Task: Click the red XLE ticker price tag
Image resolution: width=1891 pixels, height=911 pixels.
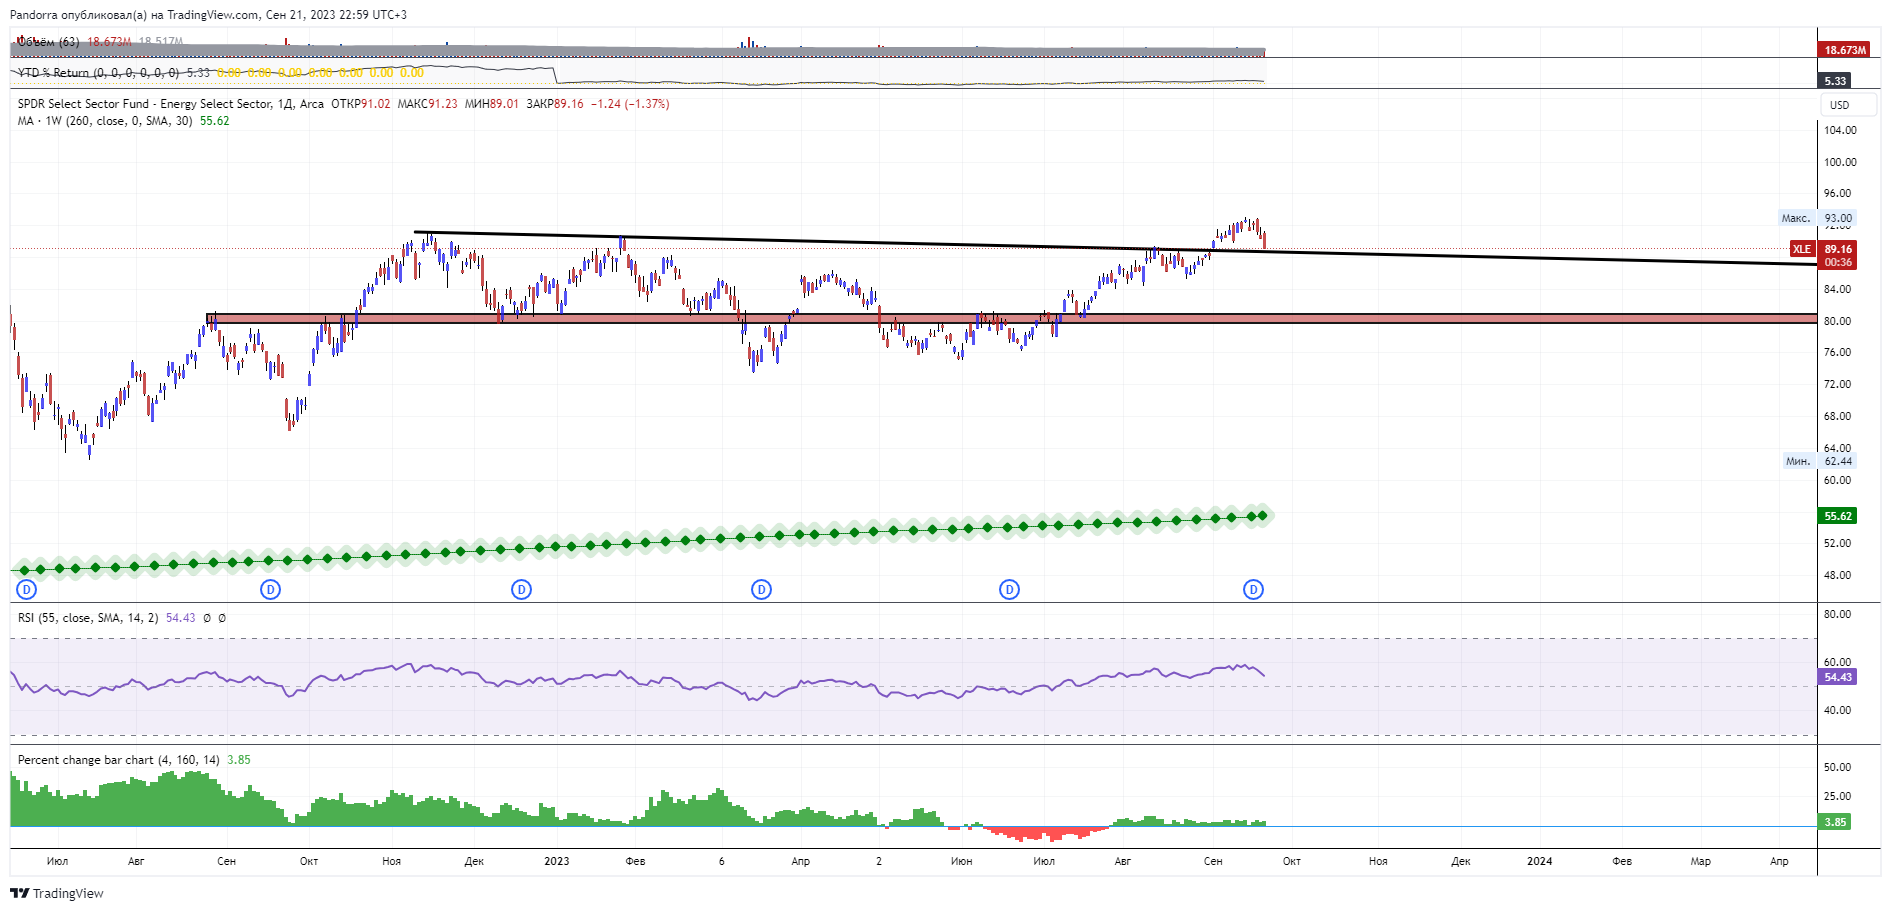Action: tap(1801, 249)
